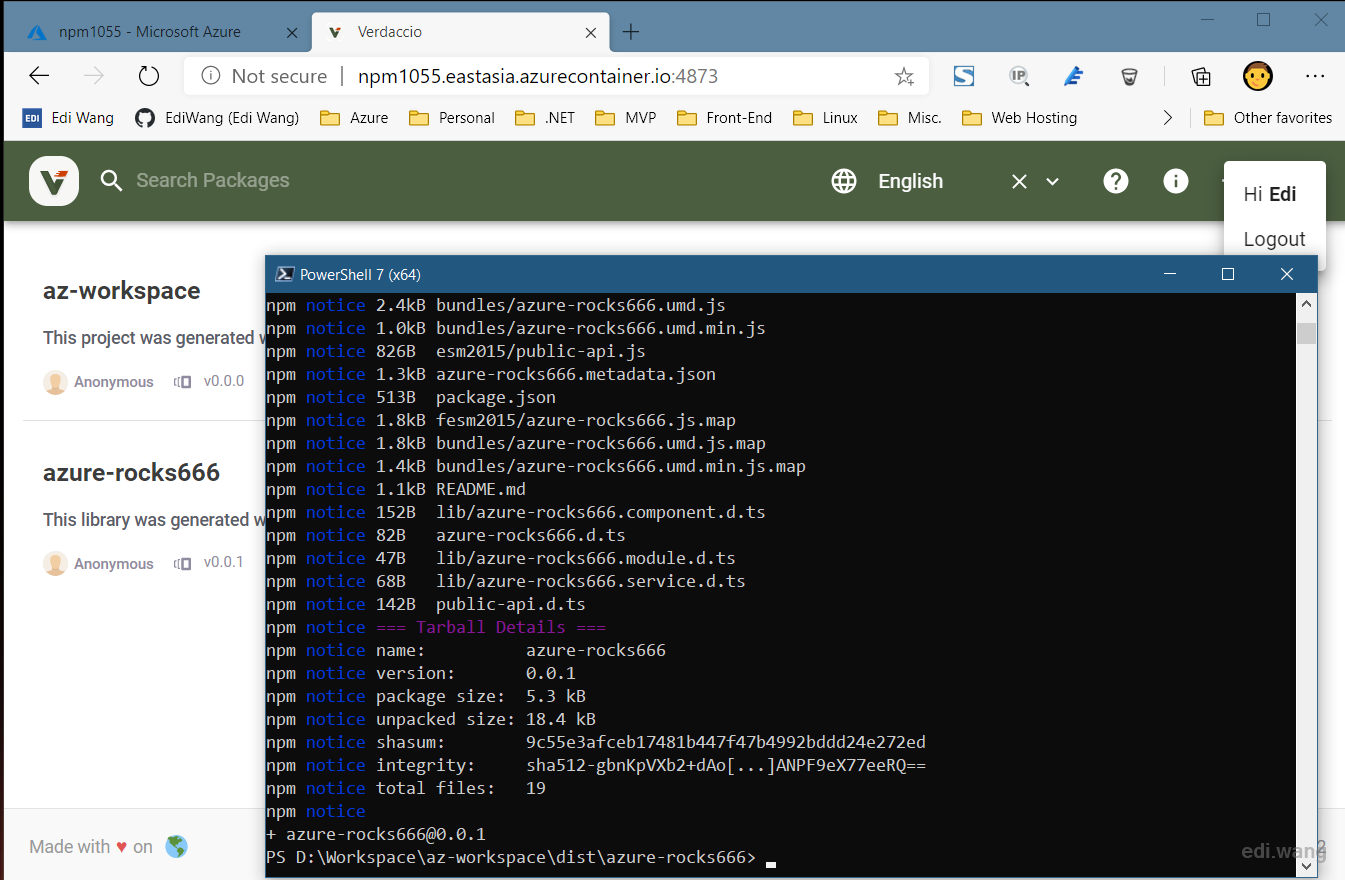Screen dimensions: 1345x880
Task: Open the .NET bookmarks folder
Action: (x=545, y=118)
